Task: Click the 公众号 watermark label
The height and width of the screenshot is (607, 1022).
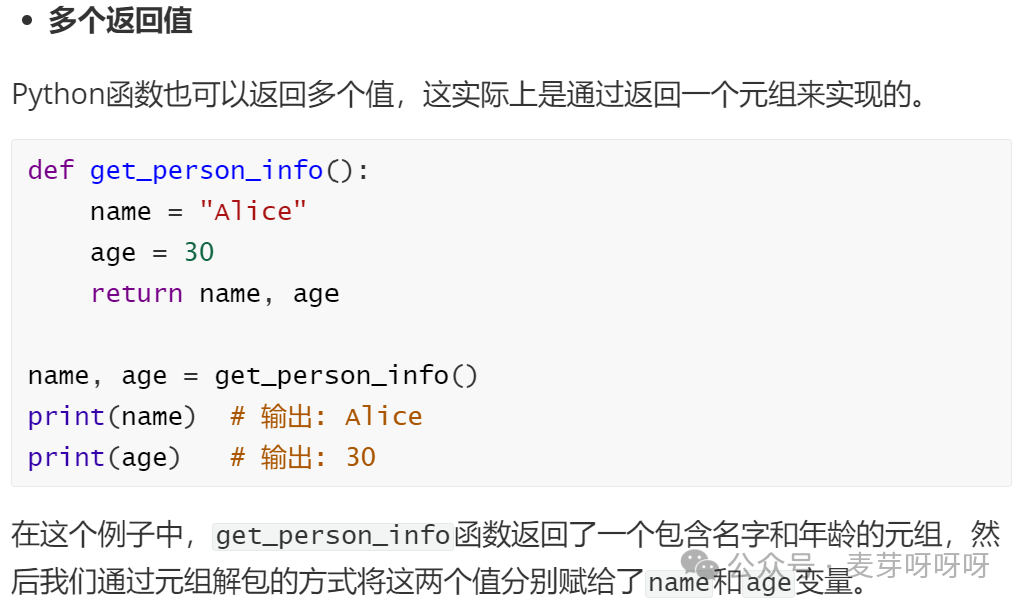Action: click(x=771, y=565)
